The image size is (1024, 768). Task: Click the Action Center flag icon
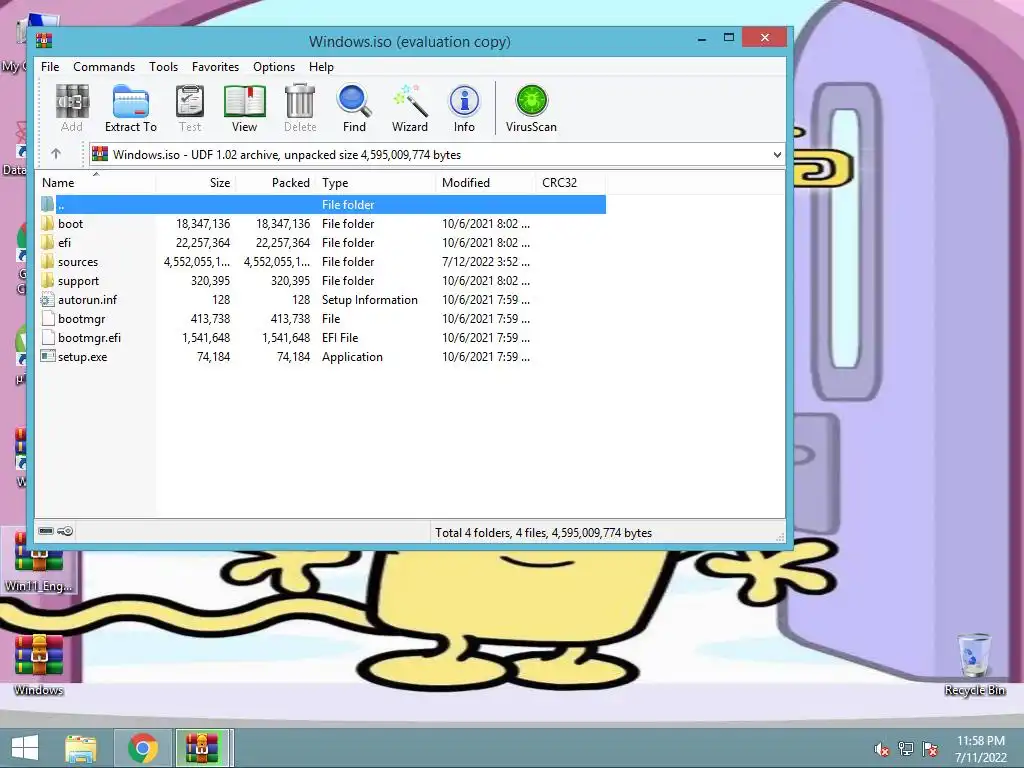point(930,749)
